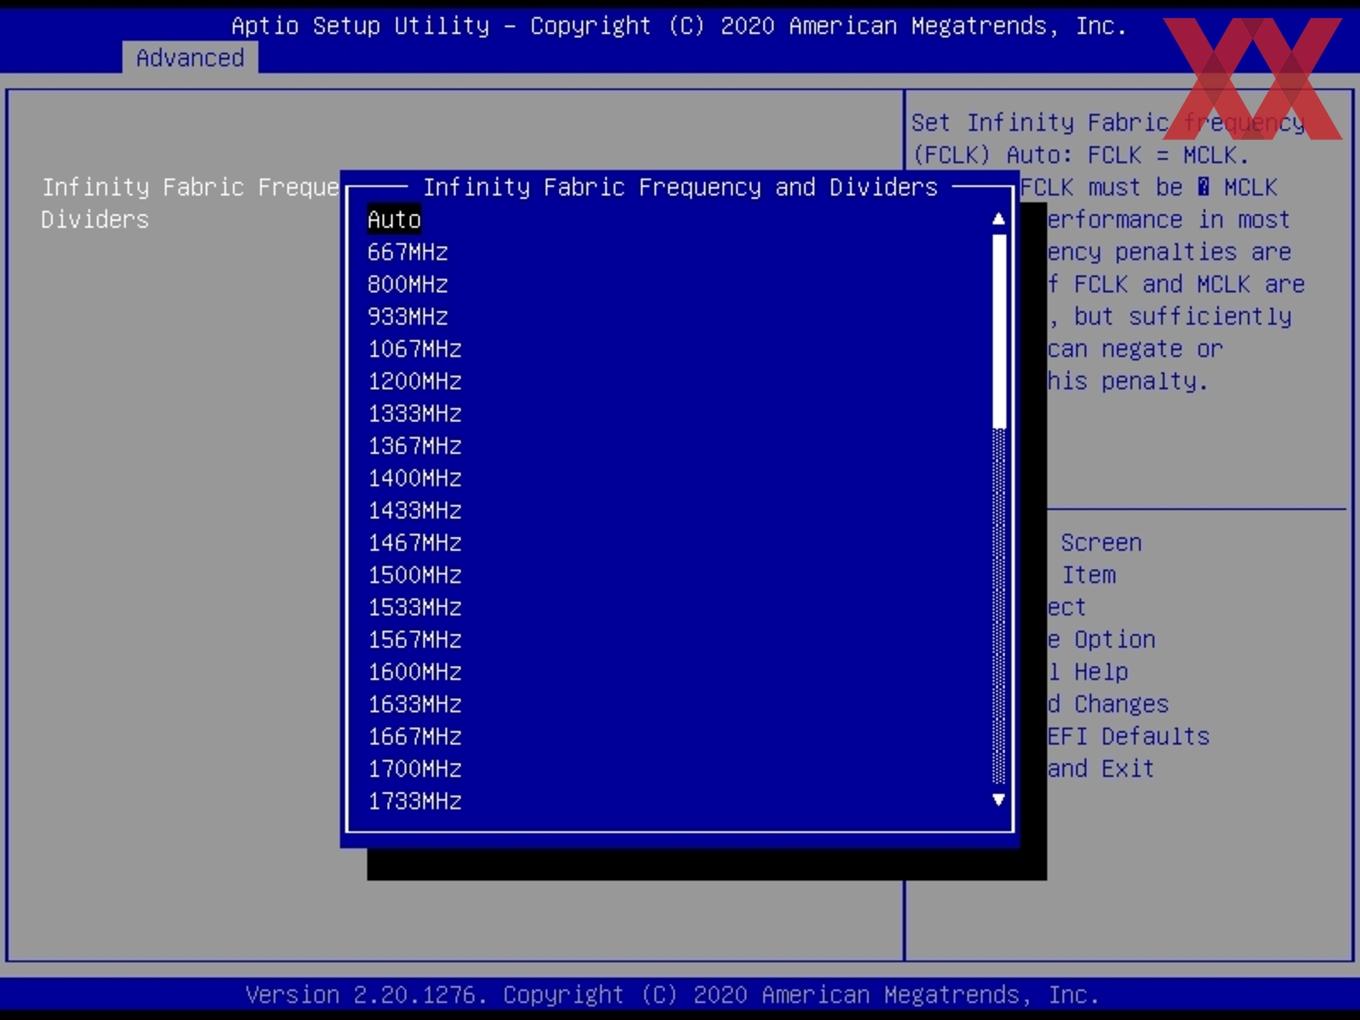Click the 1567MHz entry
Image resolution: width=1360 pixels, height=1020 pixels.
click(414, 640)
